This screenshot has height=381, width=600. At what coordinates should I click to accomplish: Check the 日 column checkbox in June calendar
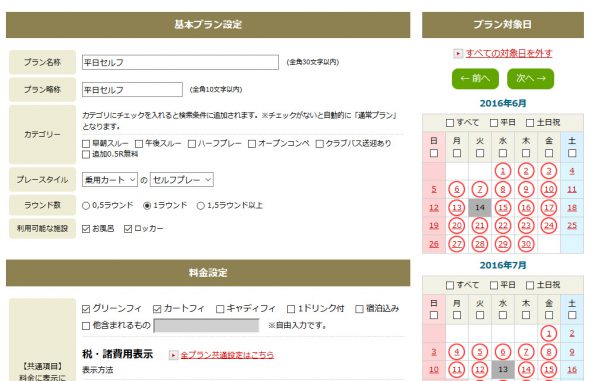coord(434,153)
